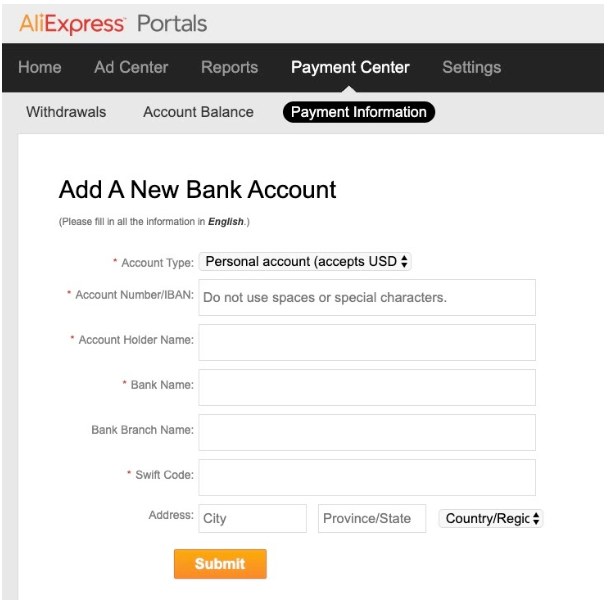Open the Home menu item
609x610 pixels.
click(x=40, y=67)
